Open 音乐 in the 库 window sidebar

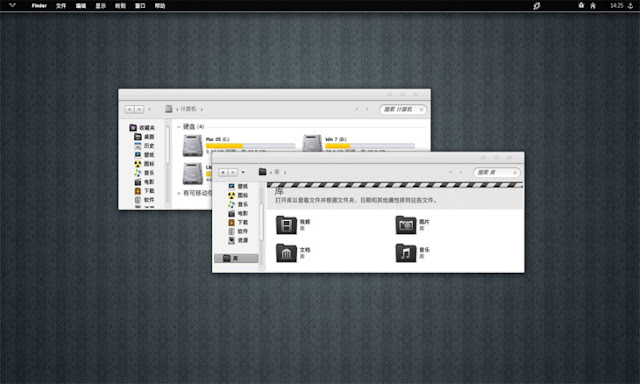(x=238, y=204)
